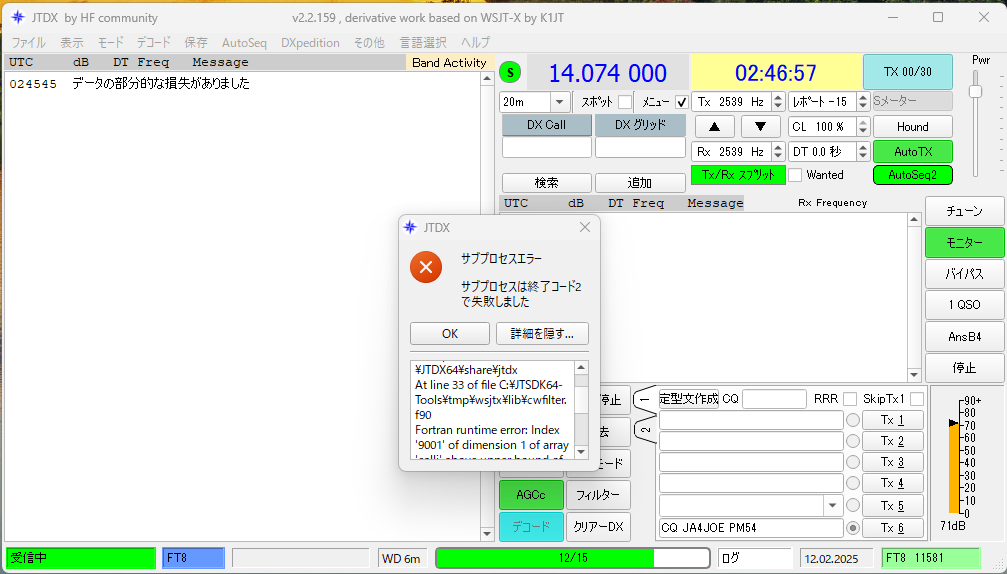1007x574 pixels.
Task: Click the TX 00/30 button
Action: pyautogui.click(x=907, y=72)
